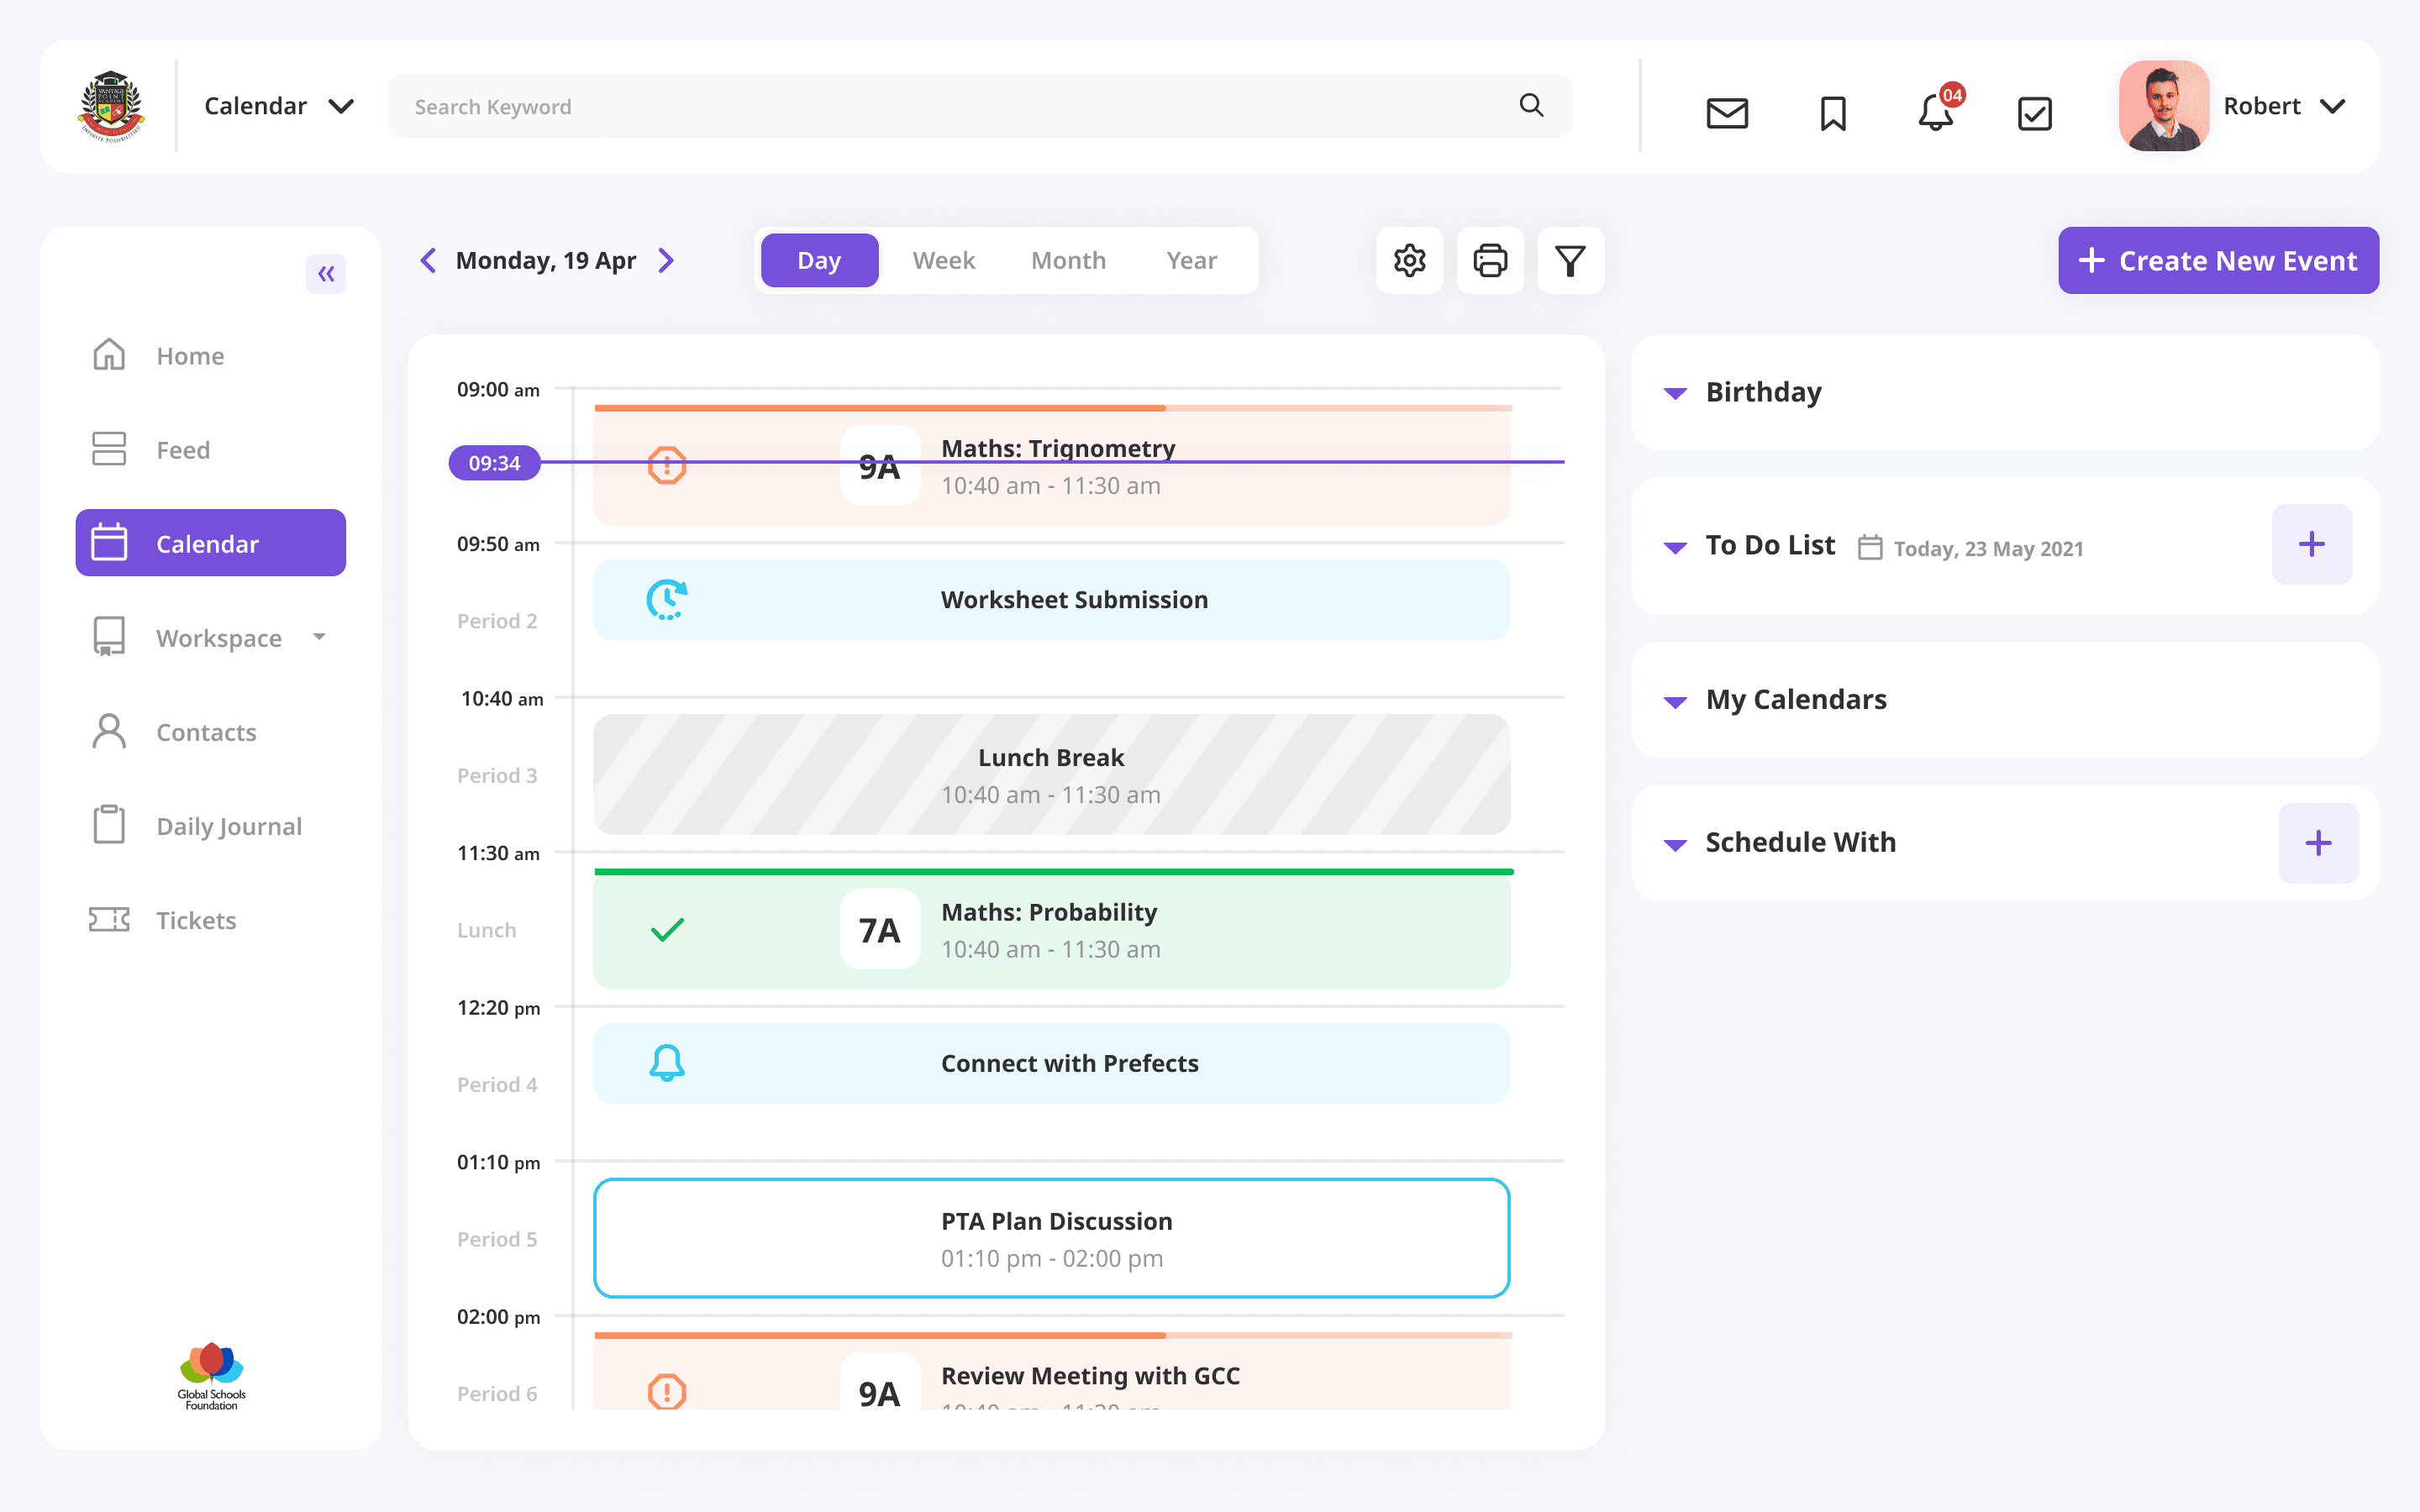Open calendar settings gear icon

[x=1409, y=261]
